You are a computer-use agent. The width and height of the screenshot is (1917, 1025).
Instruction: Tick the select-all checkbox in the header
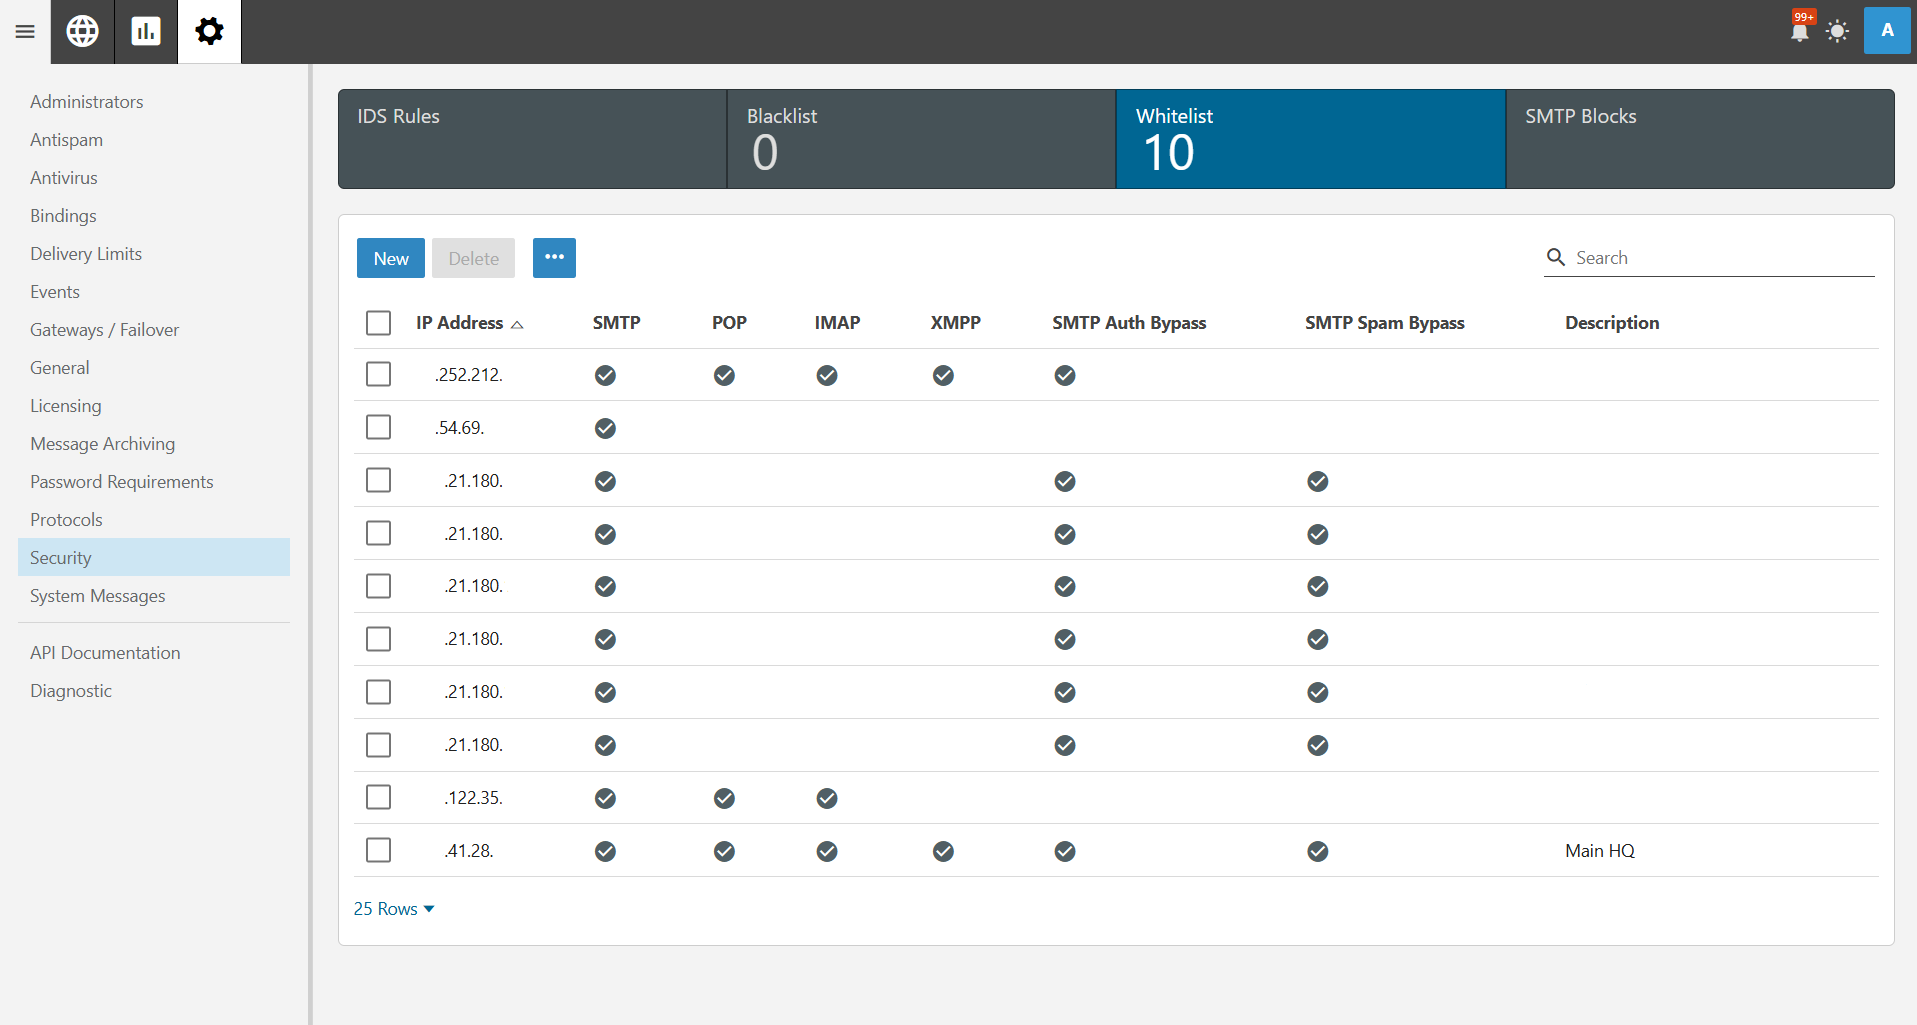pos(378,323)
